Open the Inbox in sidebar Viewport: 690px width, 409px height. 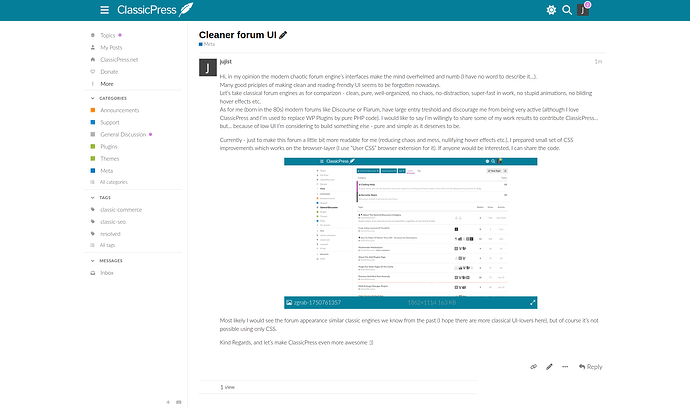(106, 273)
